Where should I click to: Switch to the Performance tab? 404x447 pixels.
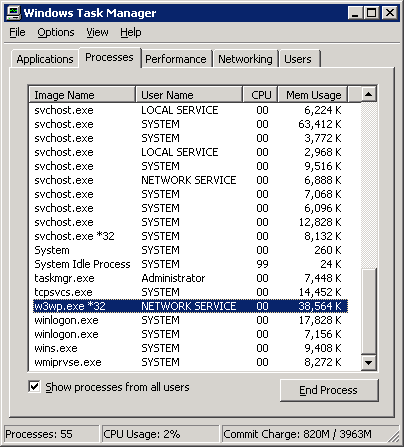(176, 59)
